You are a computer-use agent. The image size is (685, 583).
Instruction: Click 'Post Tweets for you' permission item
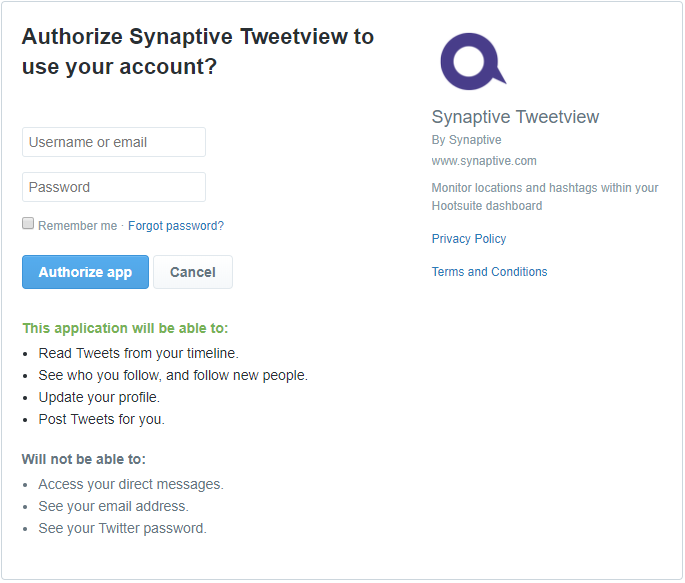click(x=101, y=419)
